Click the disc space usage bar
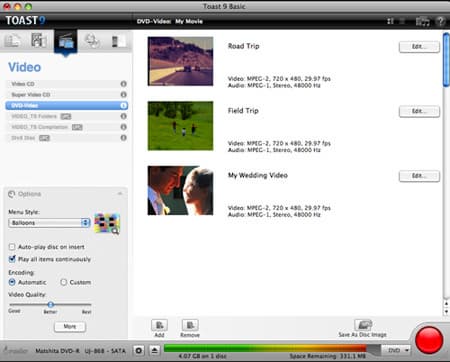Screen dimensions: 450x362 point(272,349)
